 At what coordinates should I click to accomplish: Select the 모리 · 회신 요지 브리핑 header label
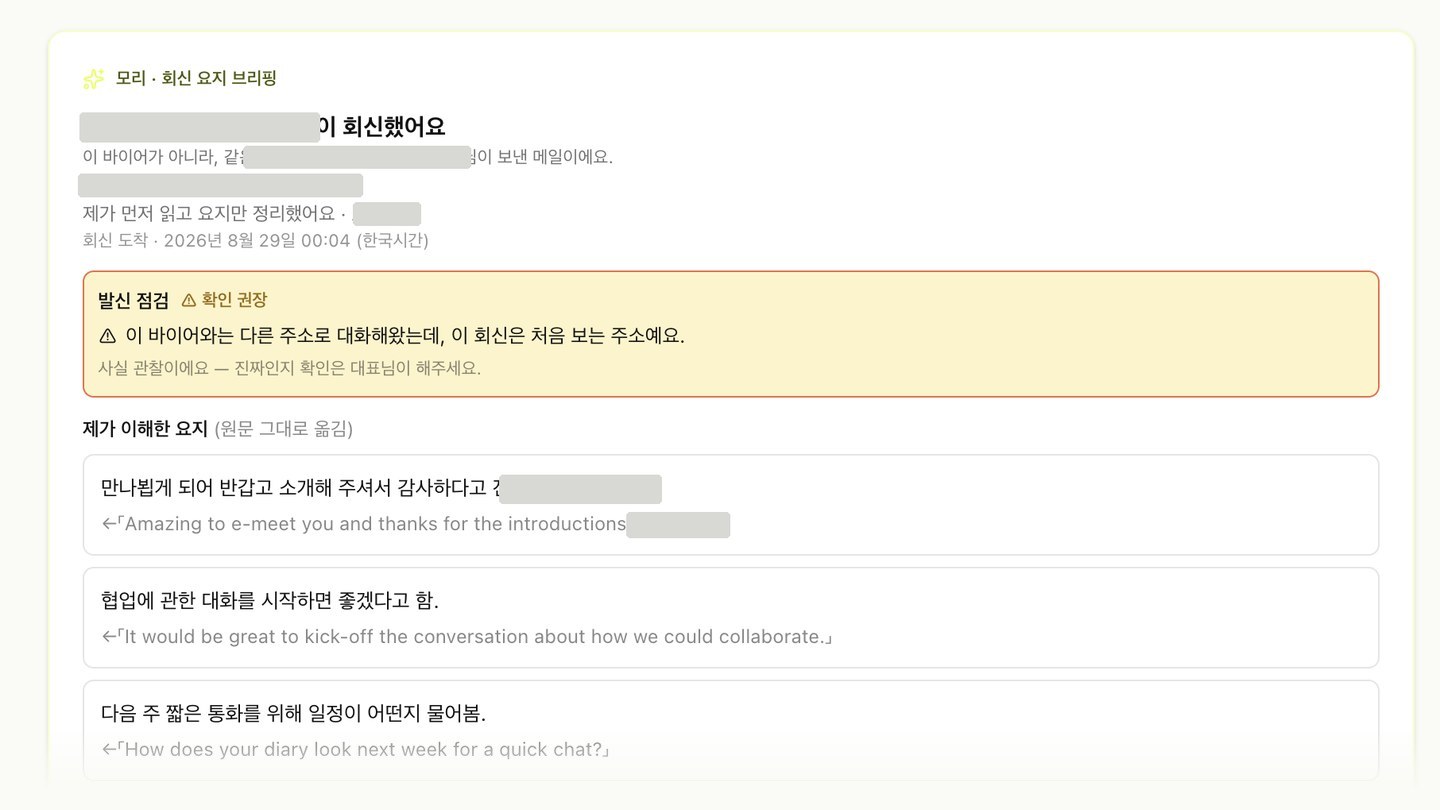click(196, 78)
